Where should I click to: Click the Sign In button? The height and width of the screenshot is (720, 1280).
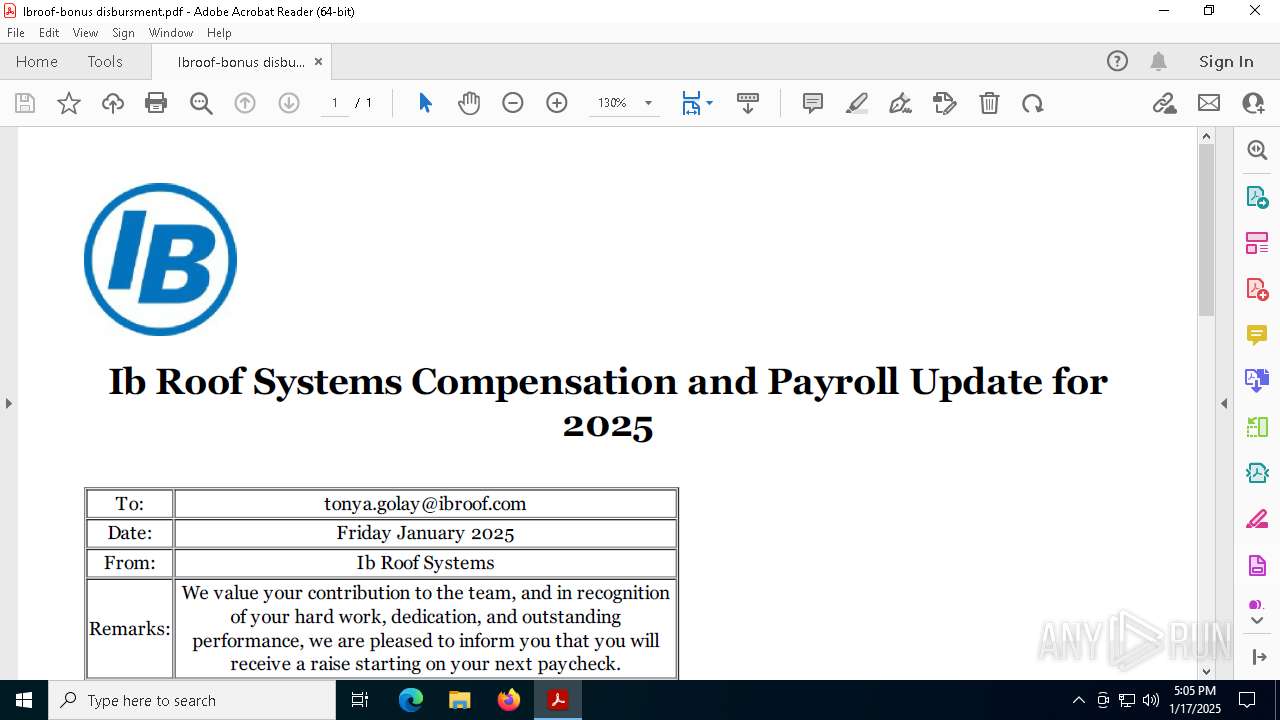1226,61
